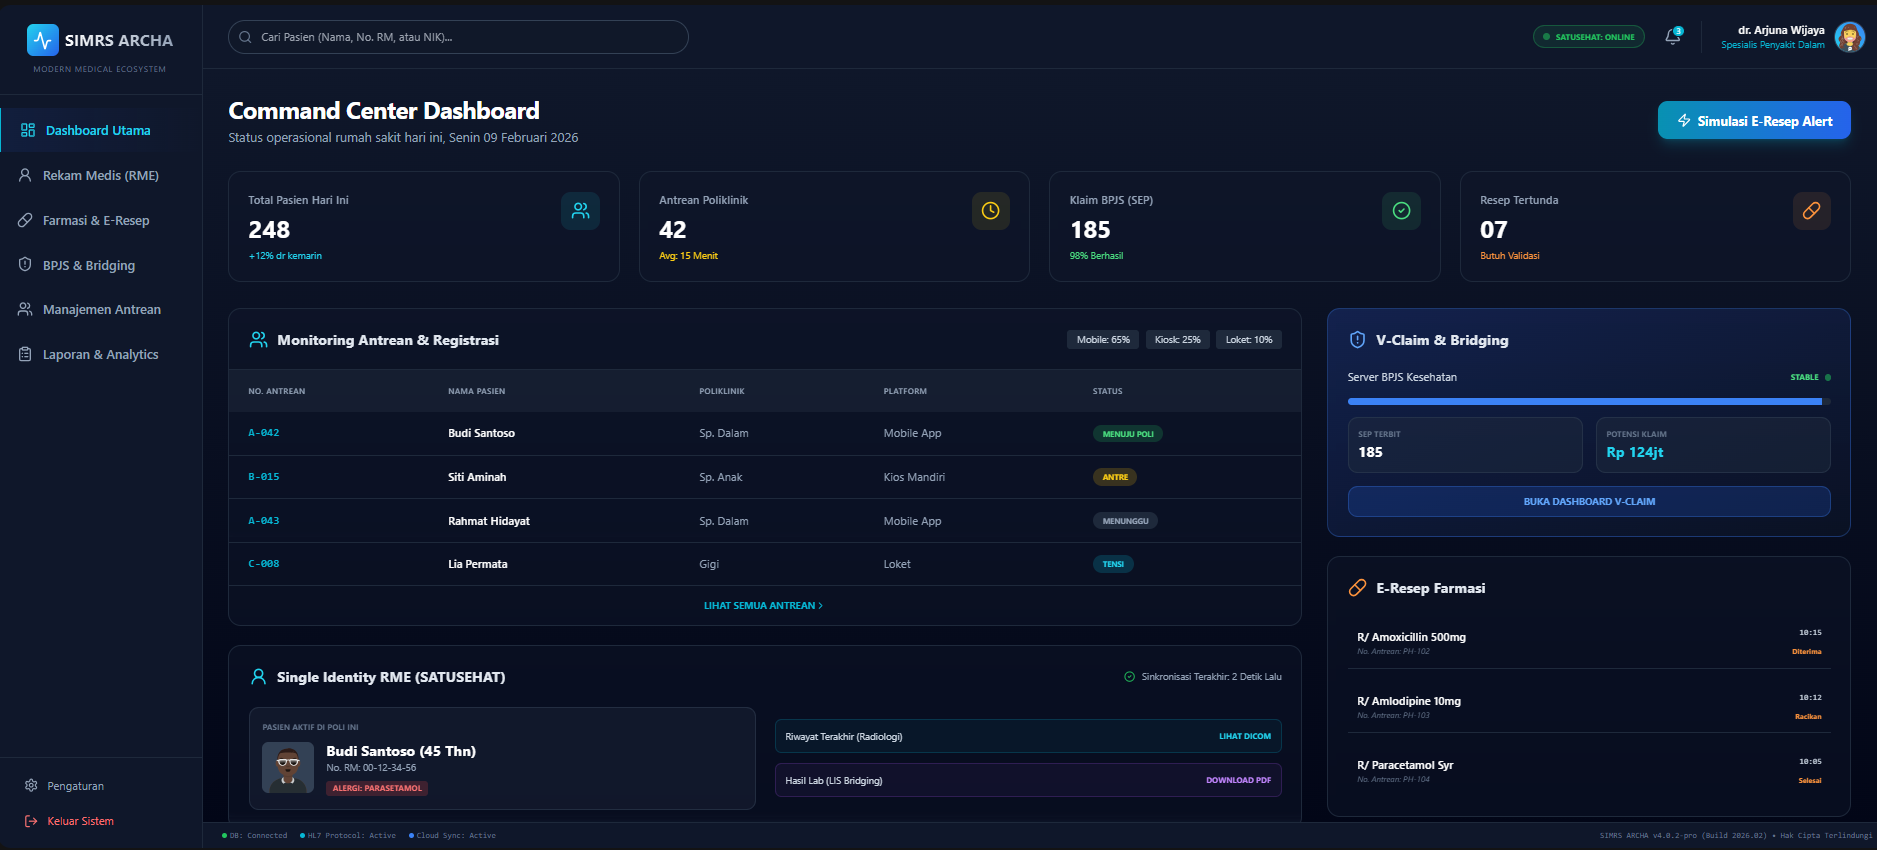Select the Kiosk: 25% filter chip
The height and width of the screenshot is (850, 1877).
[x=1177, y=340]
